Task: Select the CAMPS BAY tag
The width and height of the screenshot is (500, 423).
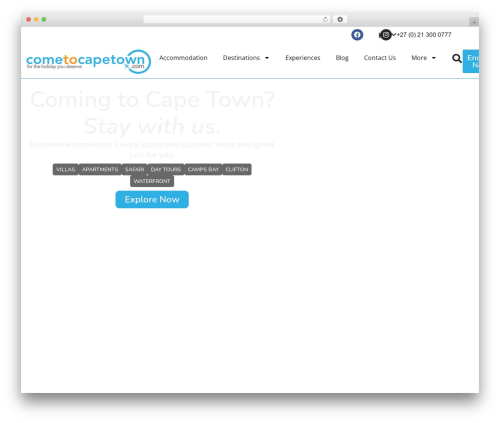Action: click(203, 169)
